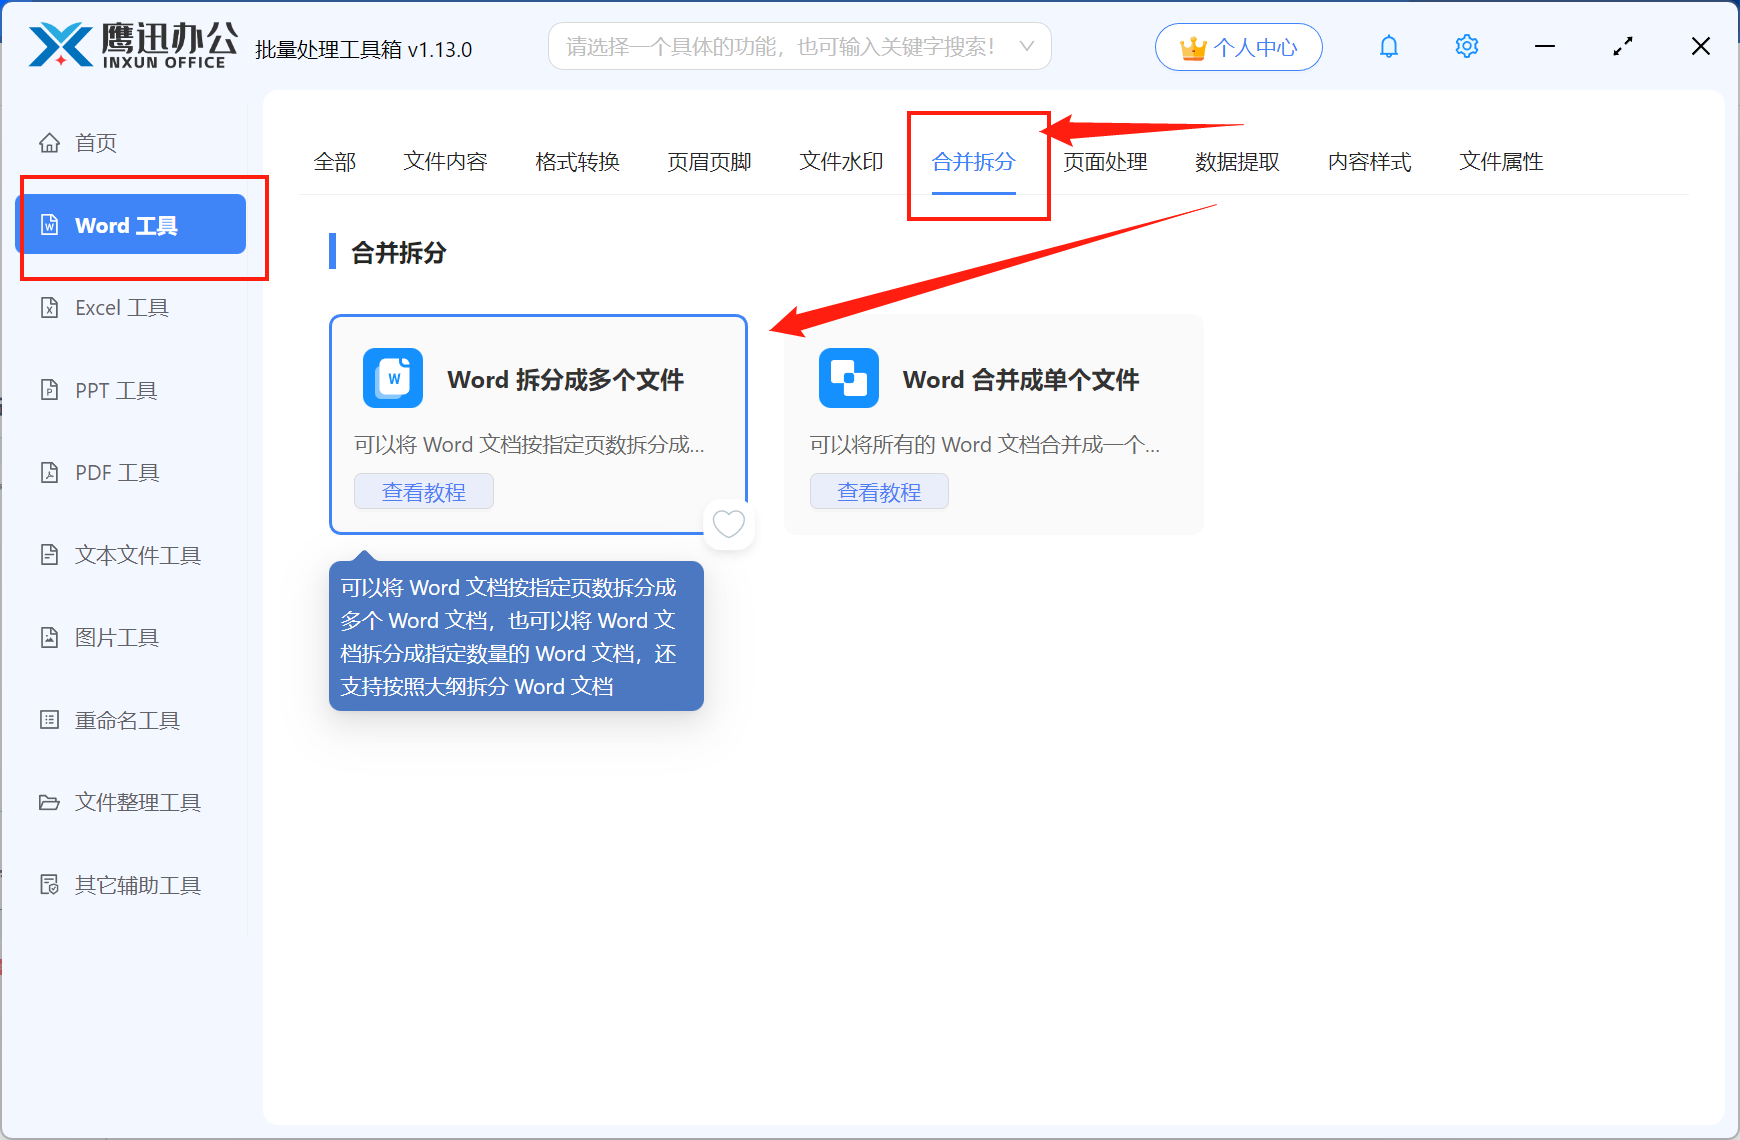1740x1140 pixels.
Task: Expand the 文本文件工具 category
Action: tap(136, 555)
